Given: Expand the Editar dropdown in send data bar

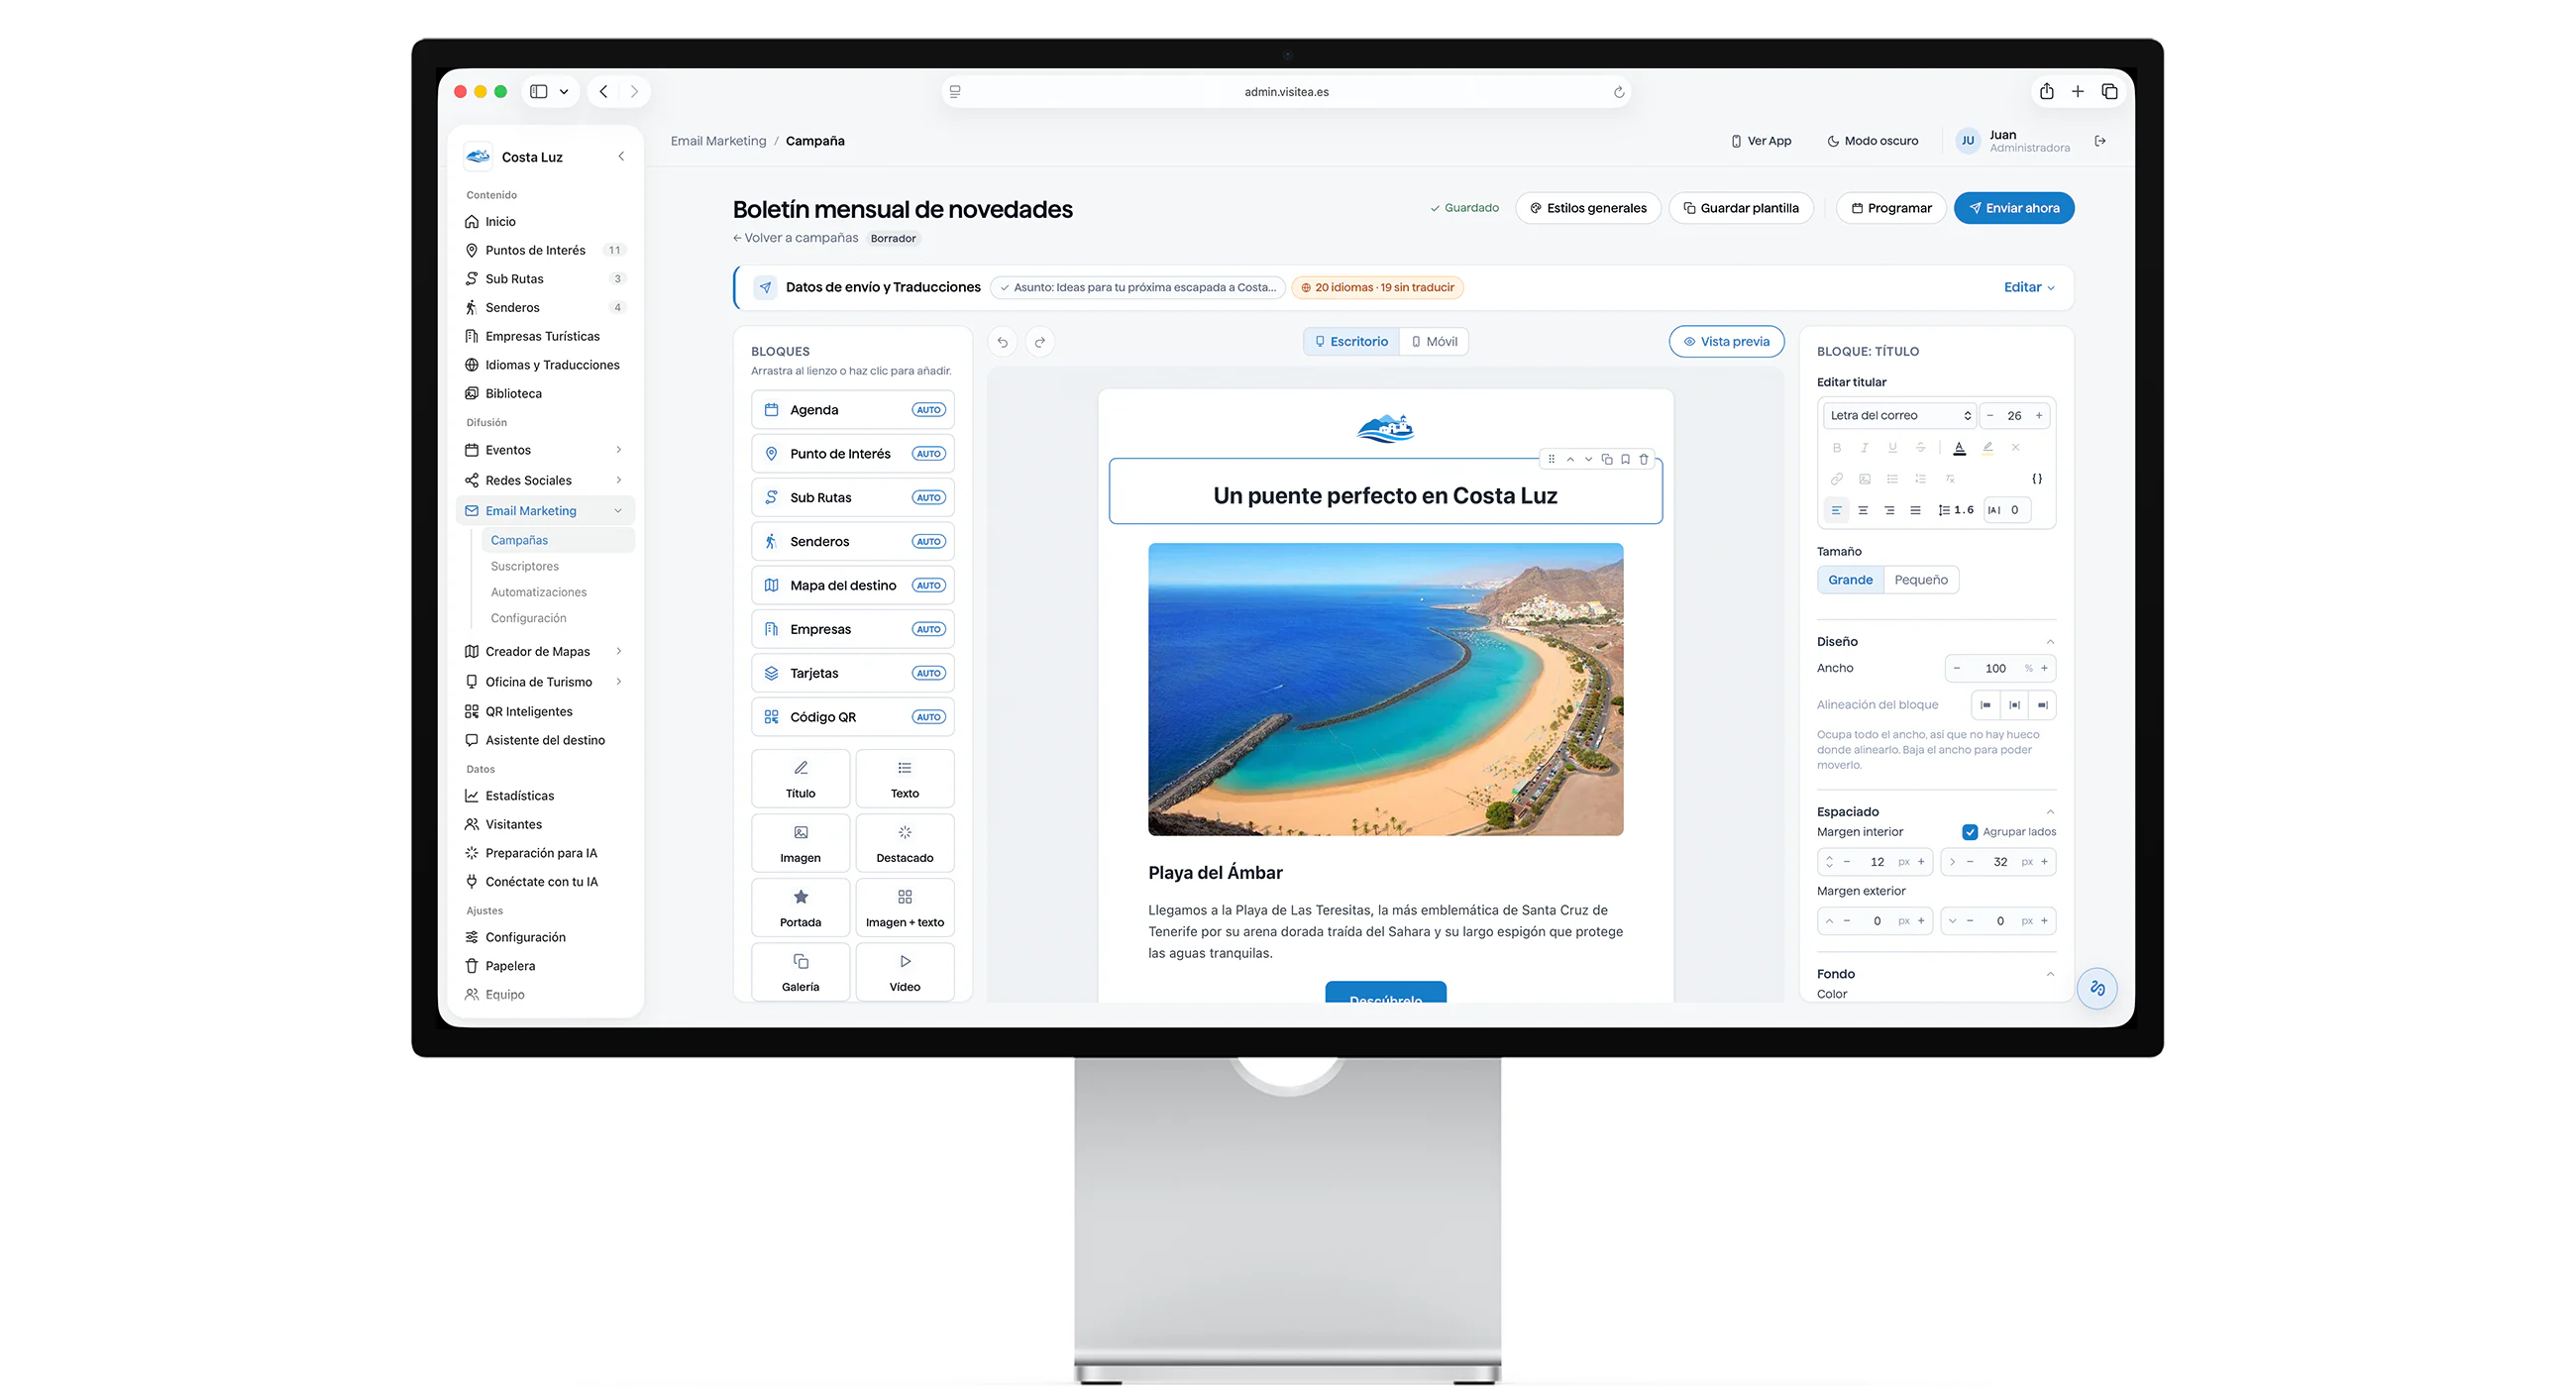Looking at the screenshot, I should 2029,287.
